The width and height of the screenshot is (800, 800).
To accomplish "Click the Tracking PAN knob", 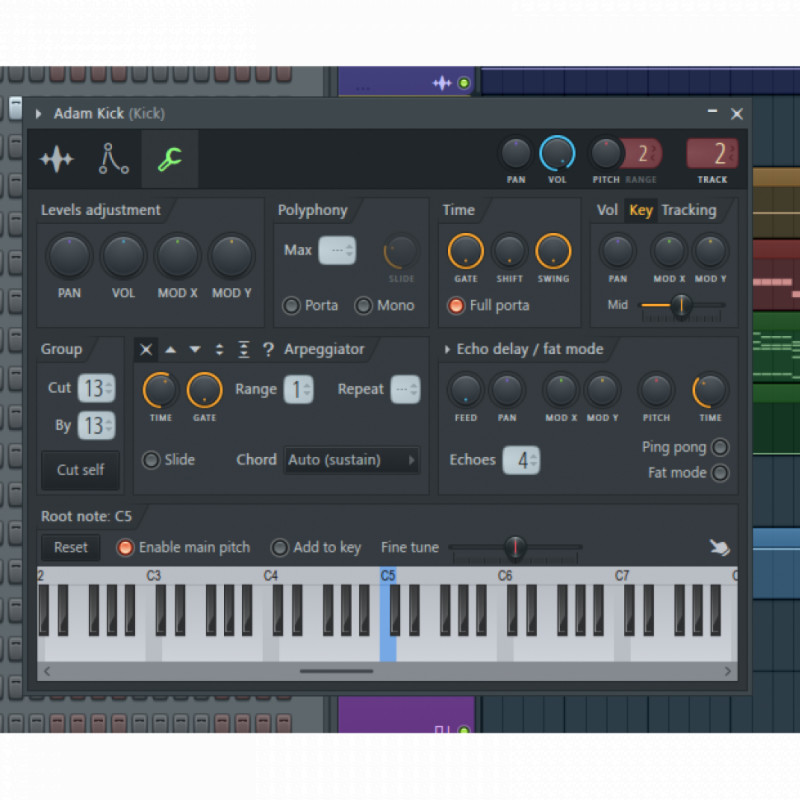I will (x=617, y=251).
